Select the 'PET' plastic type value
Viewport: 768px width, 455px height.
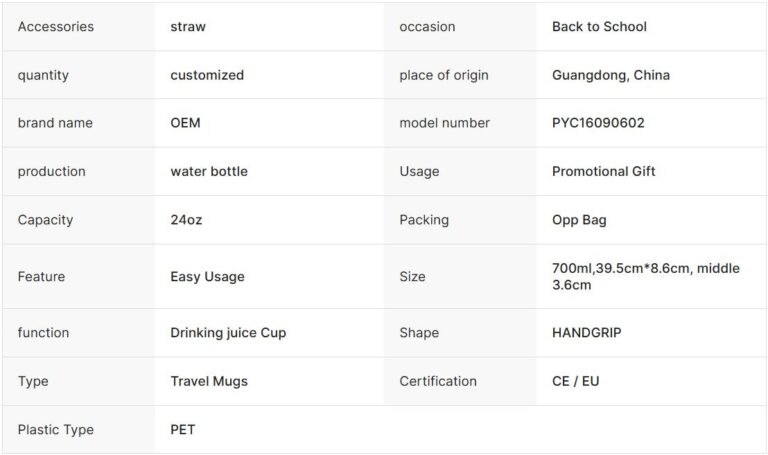coord(183,430)
